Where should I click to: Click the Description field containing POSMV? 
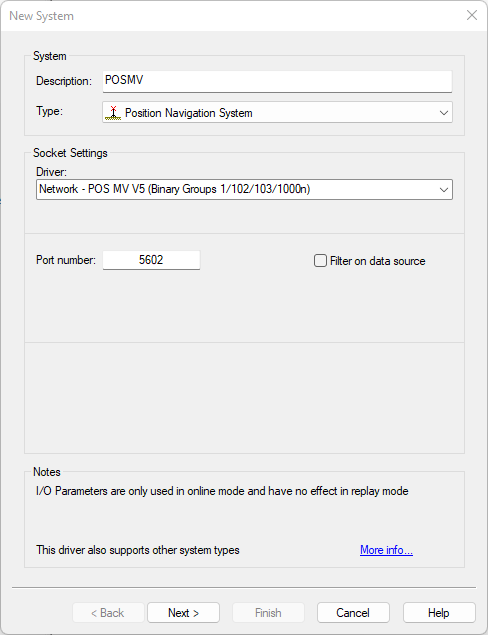click(x=277, y=81)
